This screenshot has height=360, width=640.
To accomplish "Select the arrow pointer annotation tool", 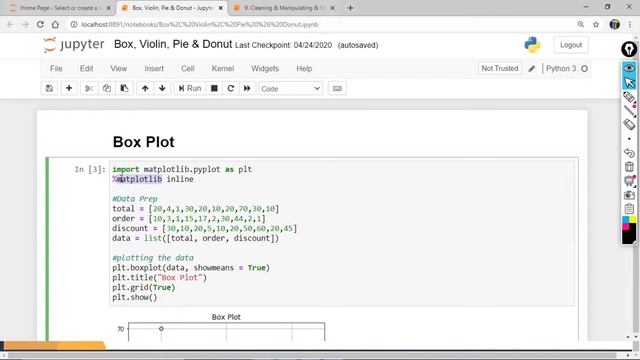I will pos(629,82).
